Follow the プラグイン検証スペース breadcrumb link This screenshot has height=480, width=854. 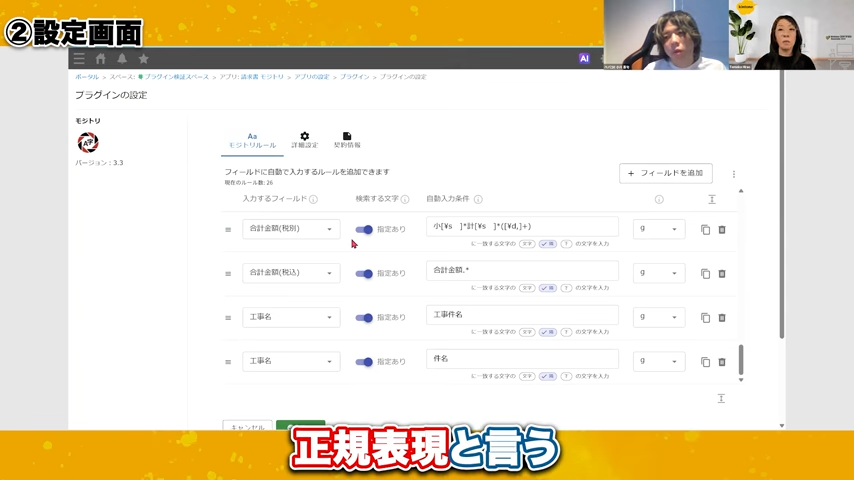pyautogui.click(x=176, y=77)
